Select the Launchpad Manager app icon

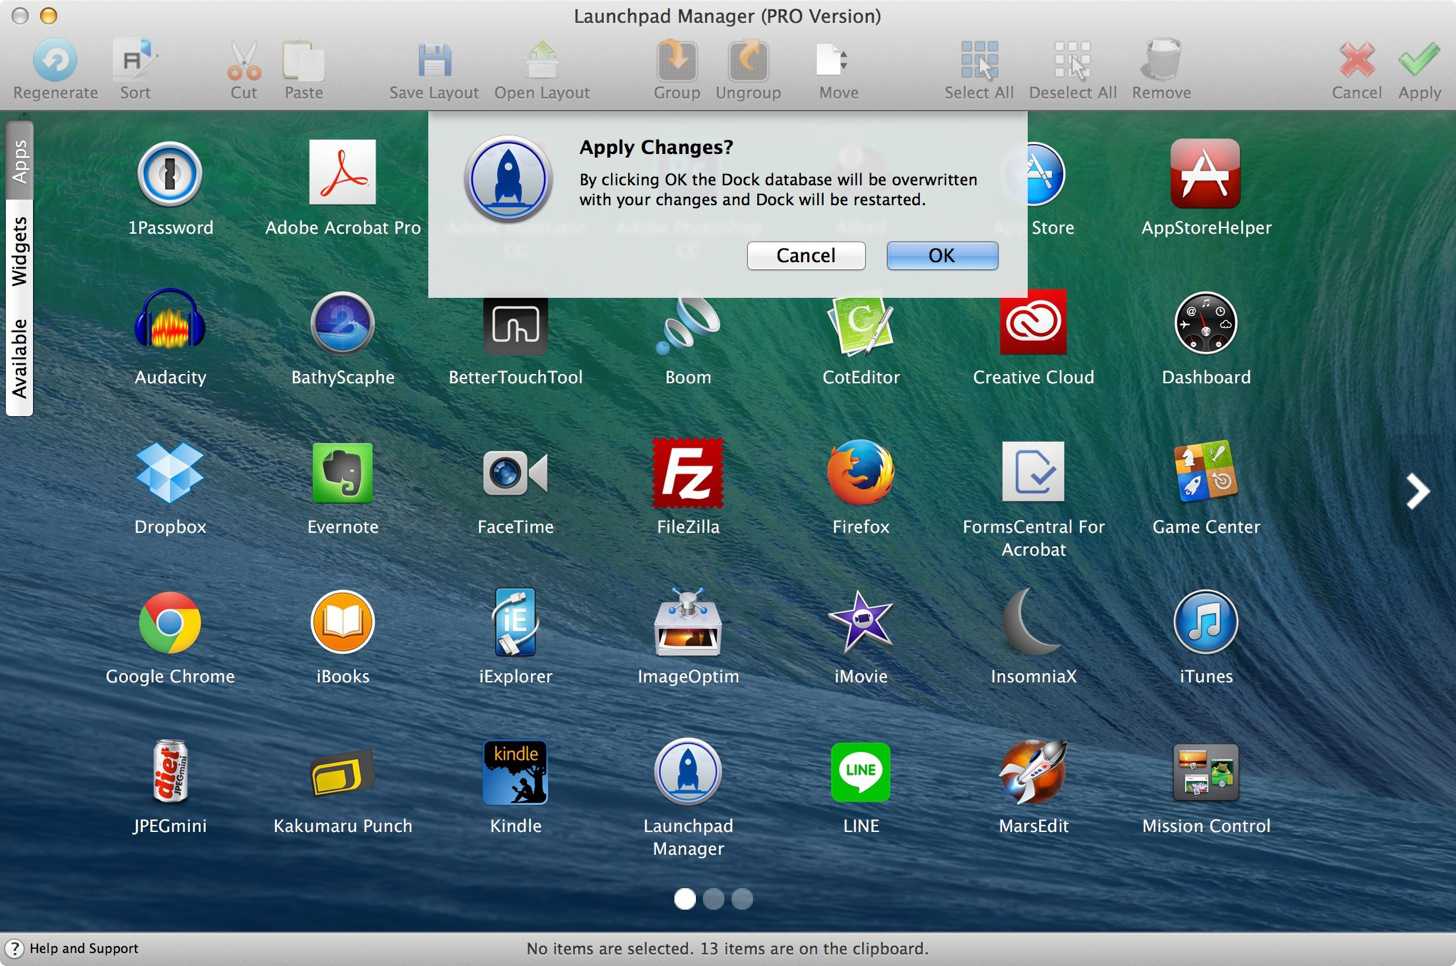tap(688, 772)
